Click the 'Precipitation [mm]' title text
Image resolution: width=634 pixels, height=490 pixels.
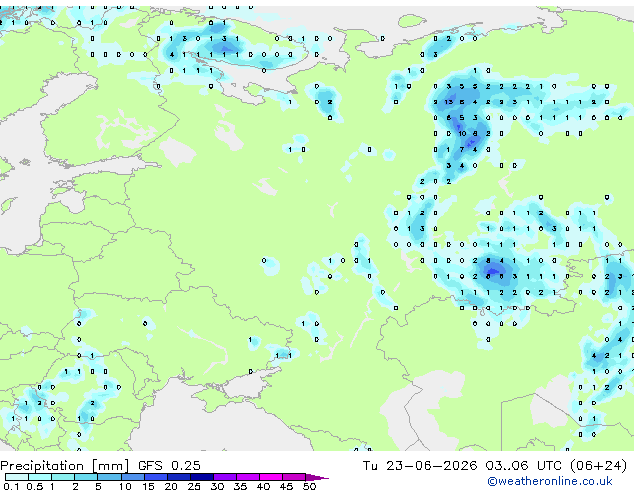(x=65, y=466)
